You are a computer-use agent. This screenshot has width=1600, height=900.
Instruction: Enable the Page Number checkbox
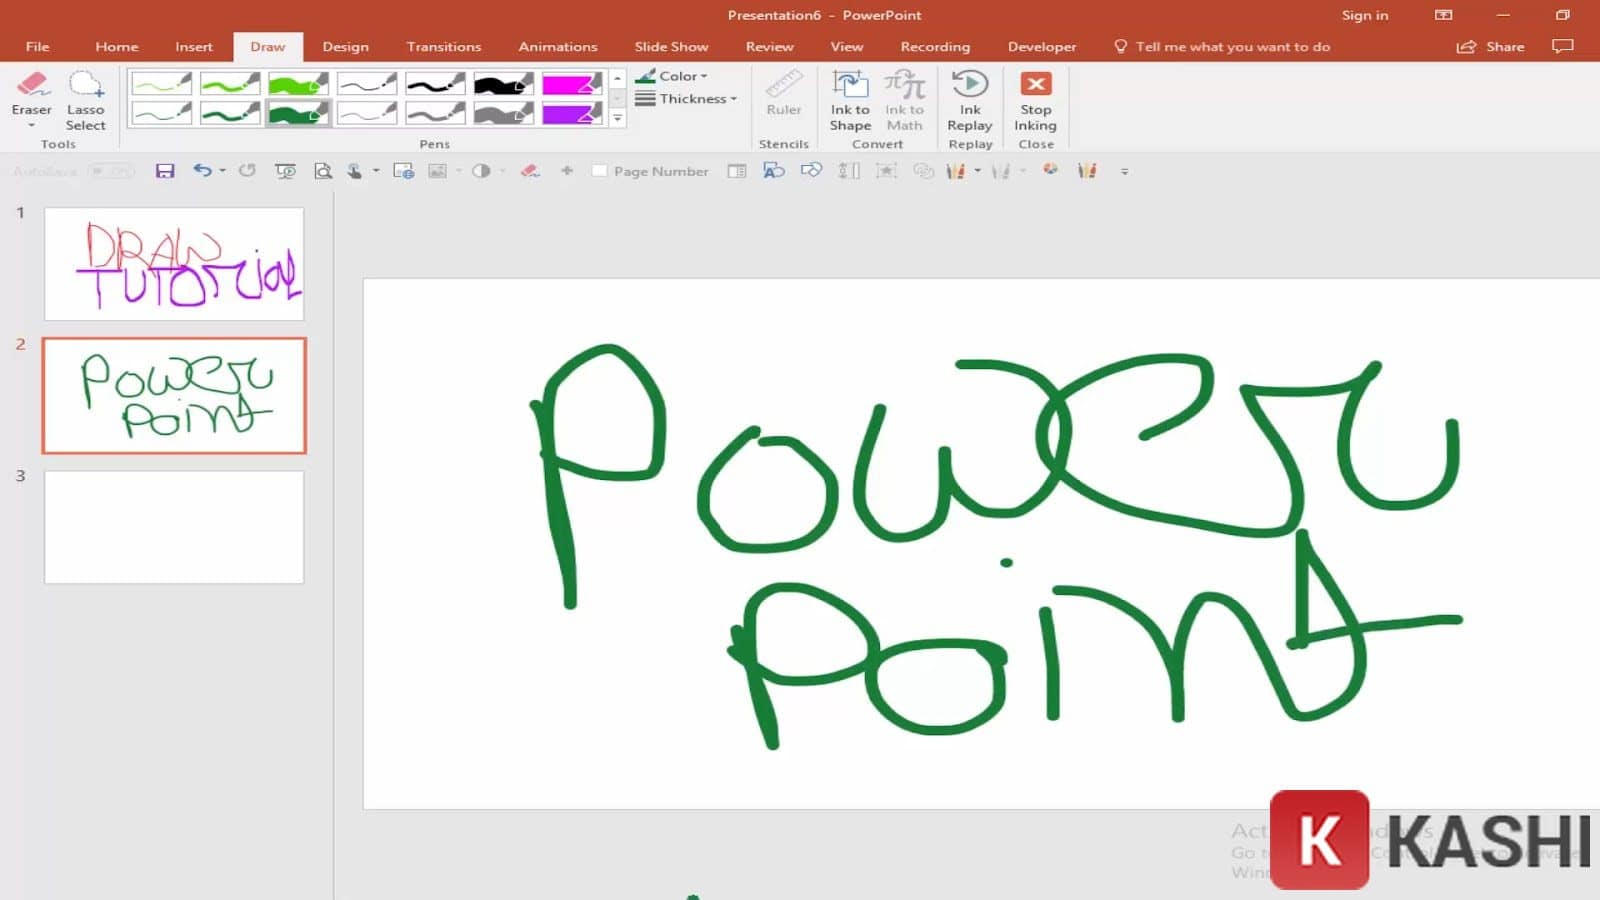pos(600,171)
